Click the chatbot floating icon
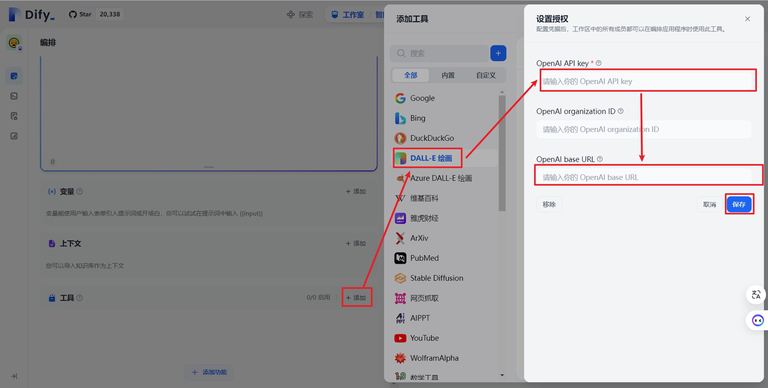 pos(757,320)
